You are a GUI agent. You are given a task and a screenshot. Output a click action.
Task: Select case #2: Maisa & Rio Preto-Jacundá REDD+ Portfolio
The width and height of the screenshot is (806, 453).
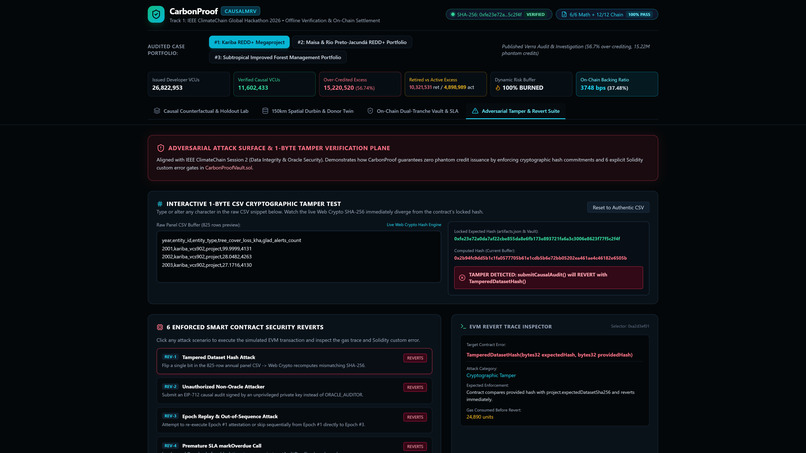pos(352,42)
